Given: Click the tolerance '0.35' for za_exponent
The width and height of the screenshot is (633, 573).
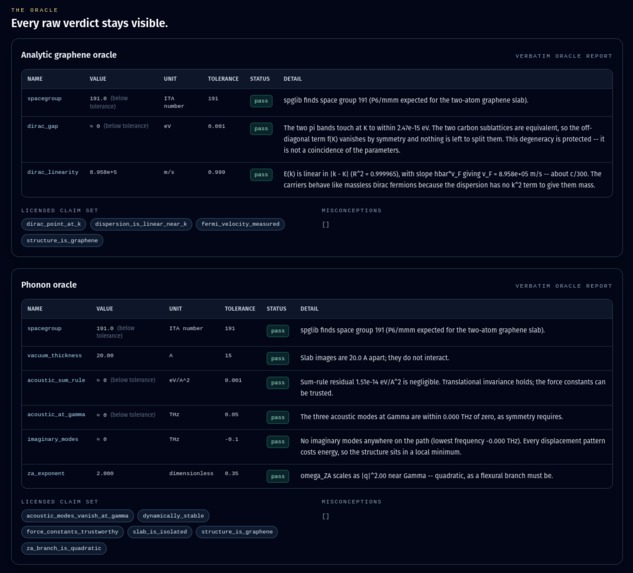Looking at the screenshot, I should tap(232, 474).
